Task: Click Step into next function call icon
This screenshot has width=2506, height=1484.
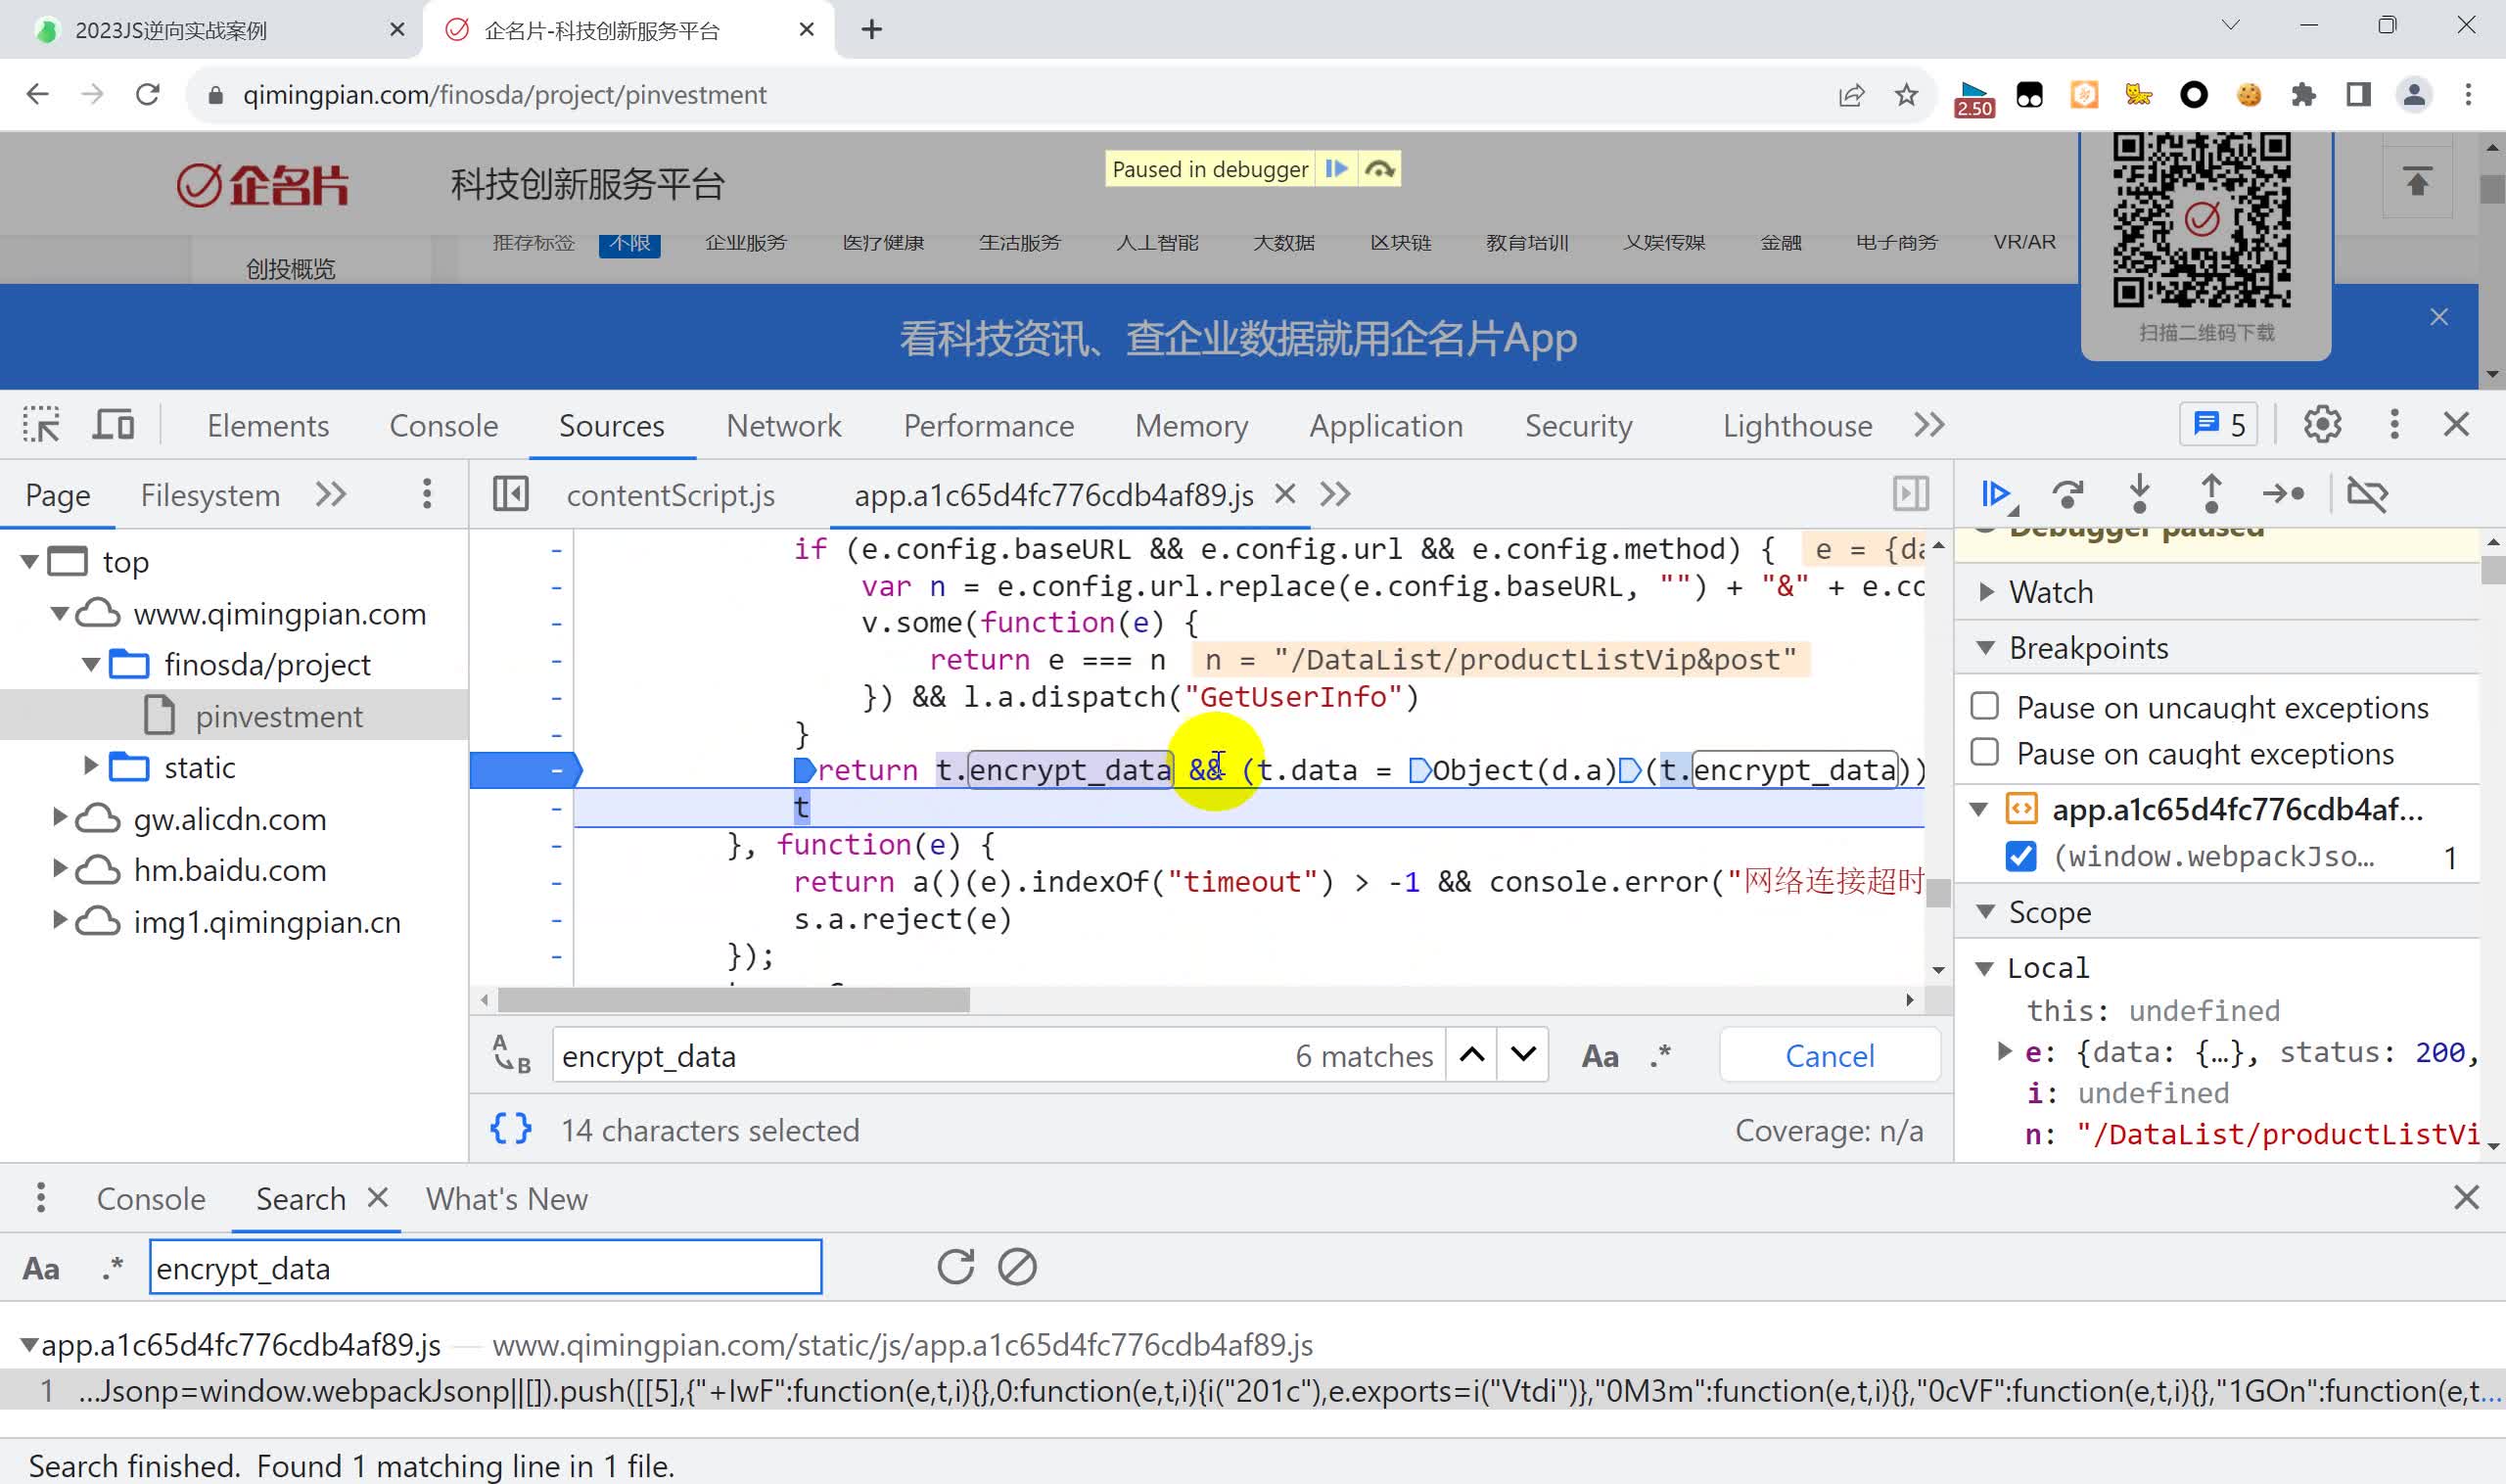Action: 2140,494
